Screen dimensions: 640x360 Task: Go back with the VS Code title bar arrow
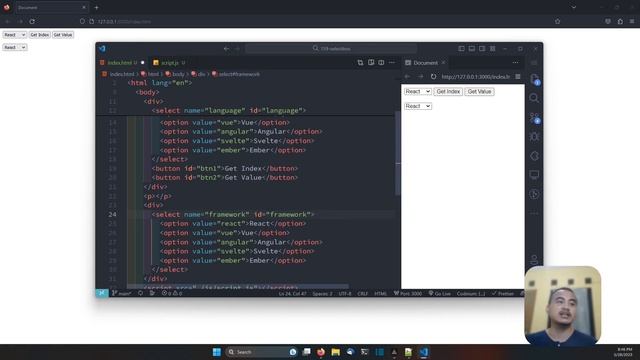(227, 49)
